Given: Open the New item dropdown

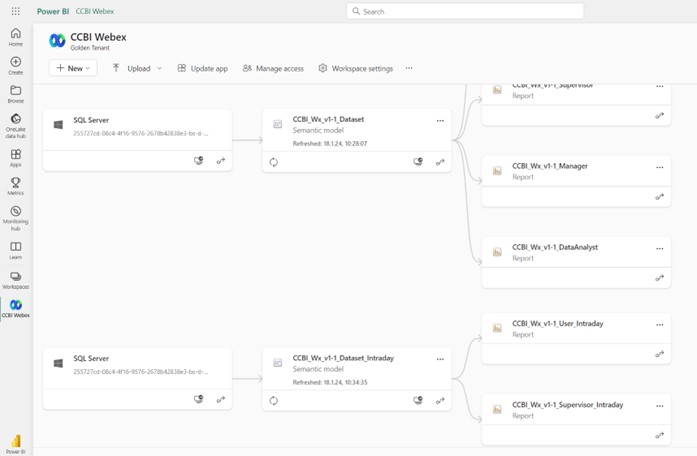Looking at the screenshot, I should [x=73, y=68].
